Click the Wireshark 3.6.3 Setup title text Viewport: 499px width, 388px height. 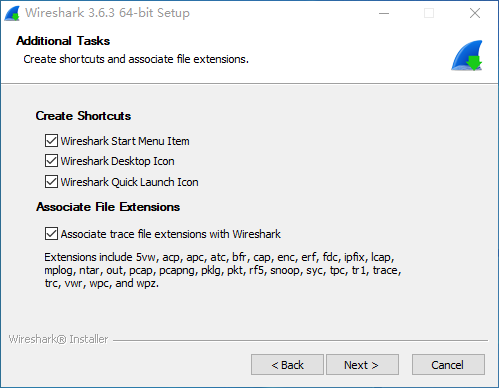(x=107, y=13)
